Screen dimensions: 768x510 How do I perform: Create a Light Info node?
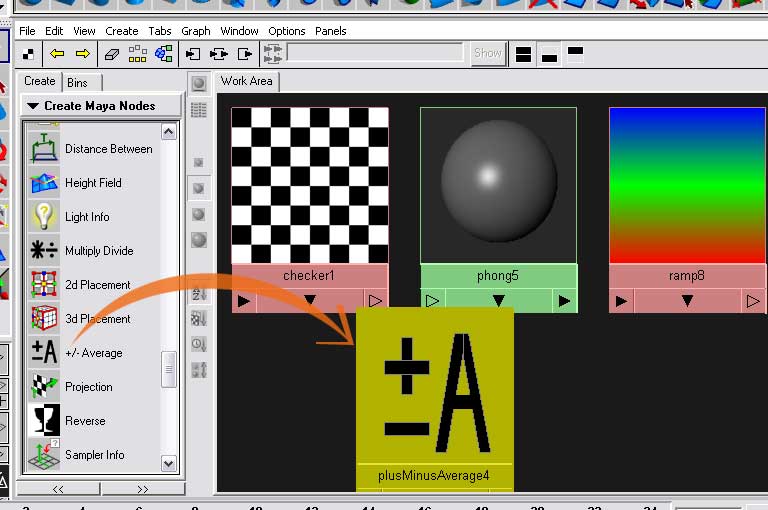coord(44,217)
